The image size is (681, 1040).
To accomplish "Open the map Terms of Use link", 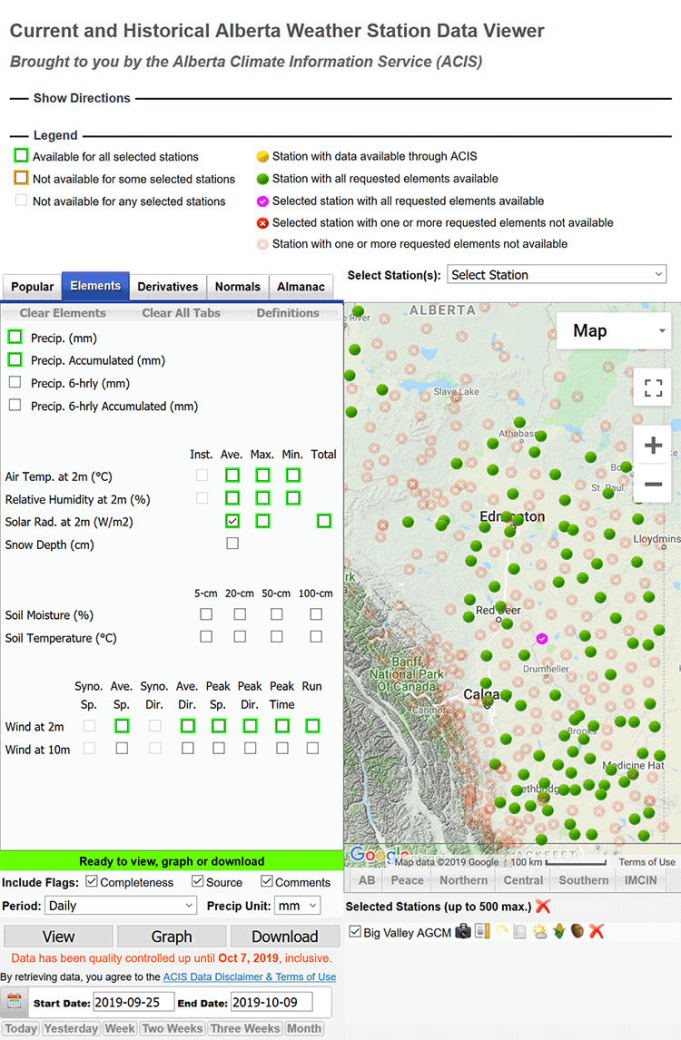I will click(x=647, y=862).
